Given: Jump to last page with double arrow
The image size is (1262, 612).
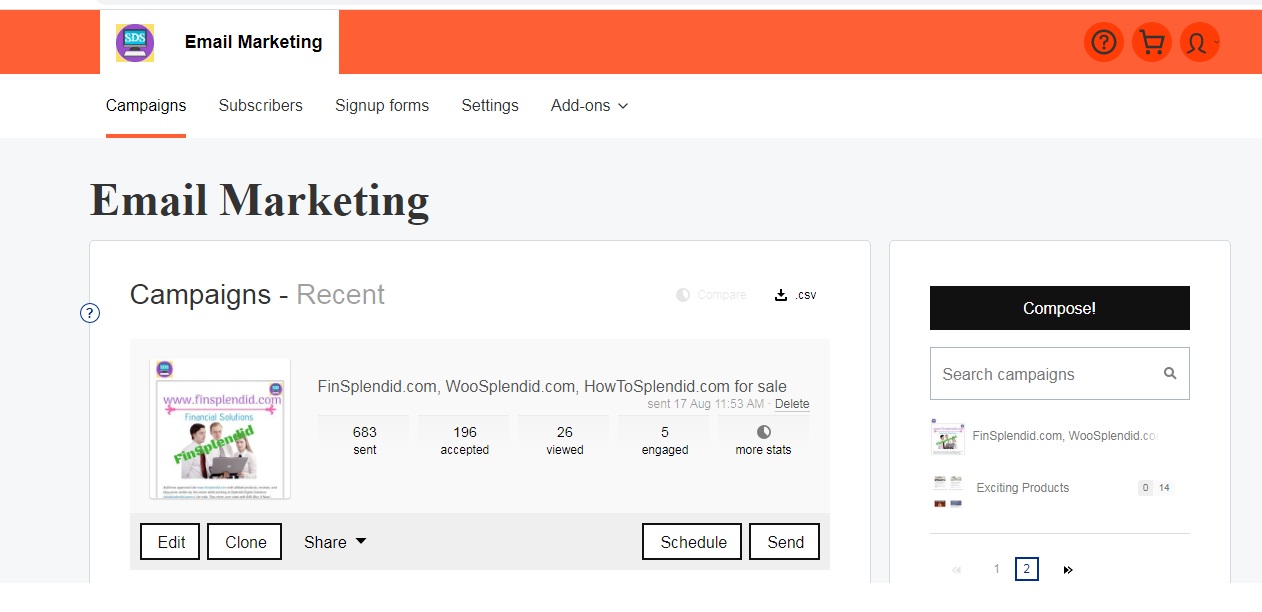Looking at the screenshot, I should (x=1068, y=570).
